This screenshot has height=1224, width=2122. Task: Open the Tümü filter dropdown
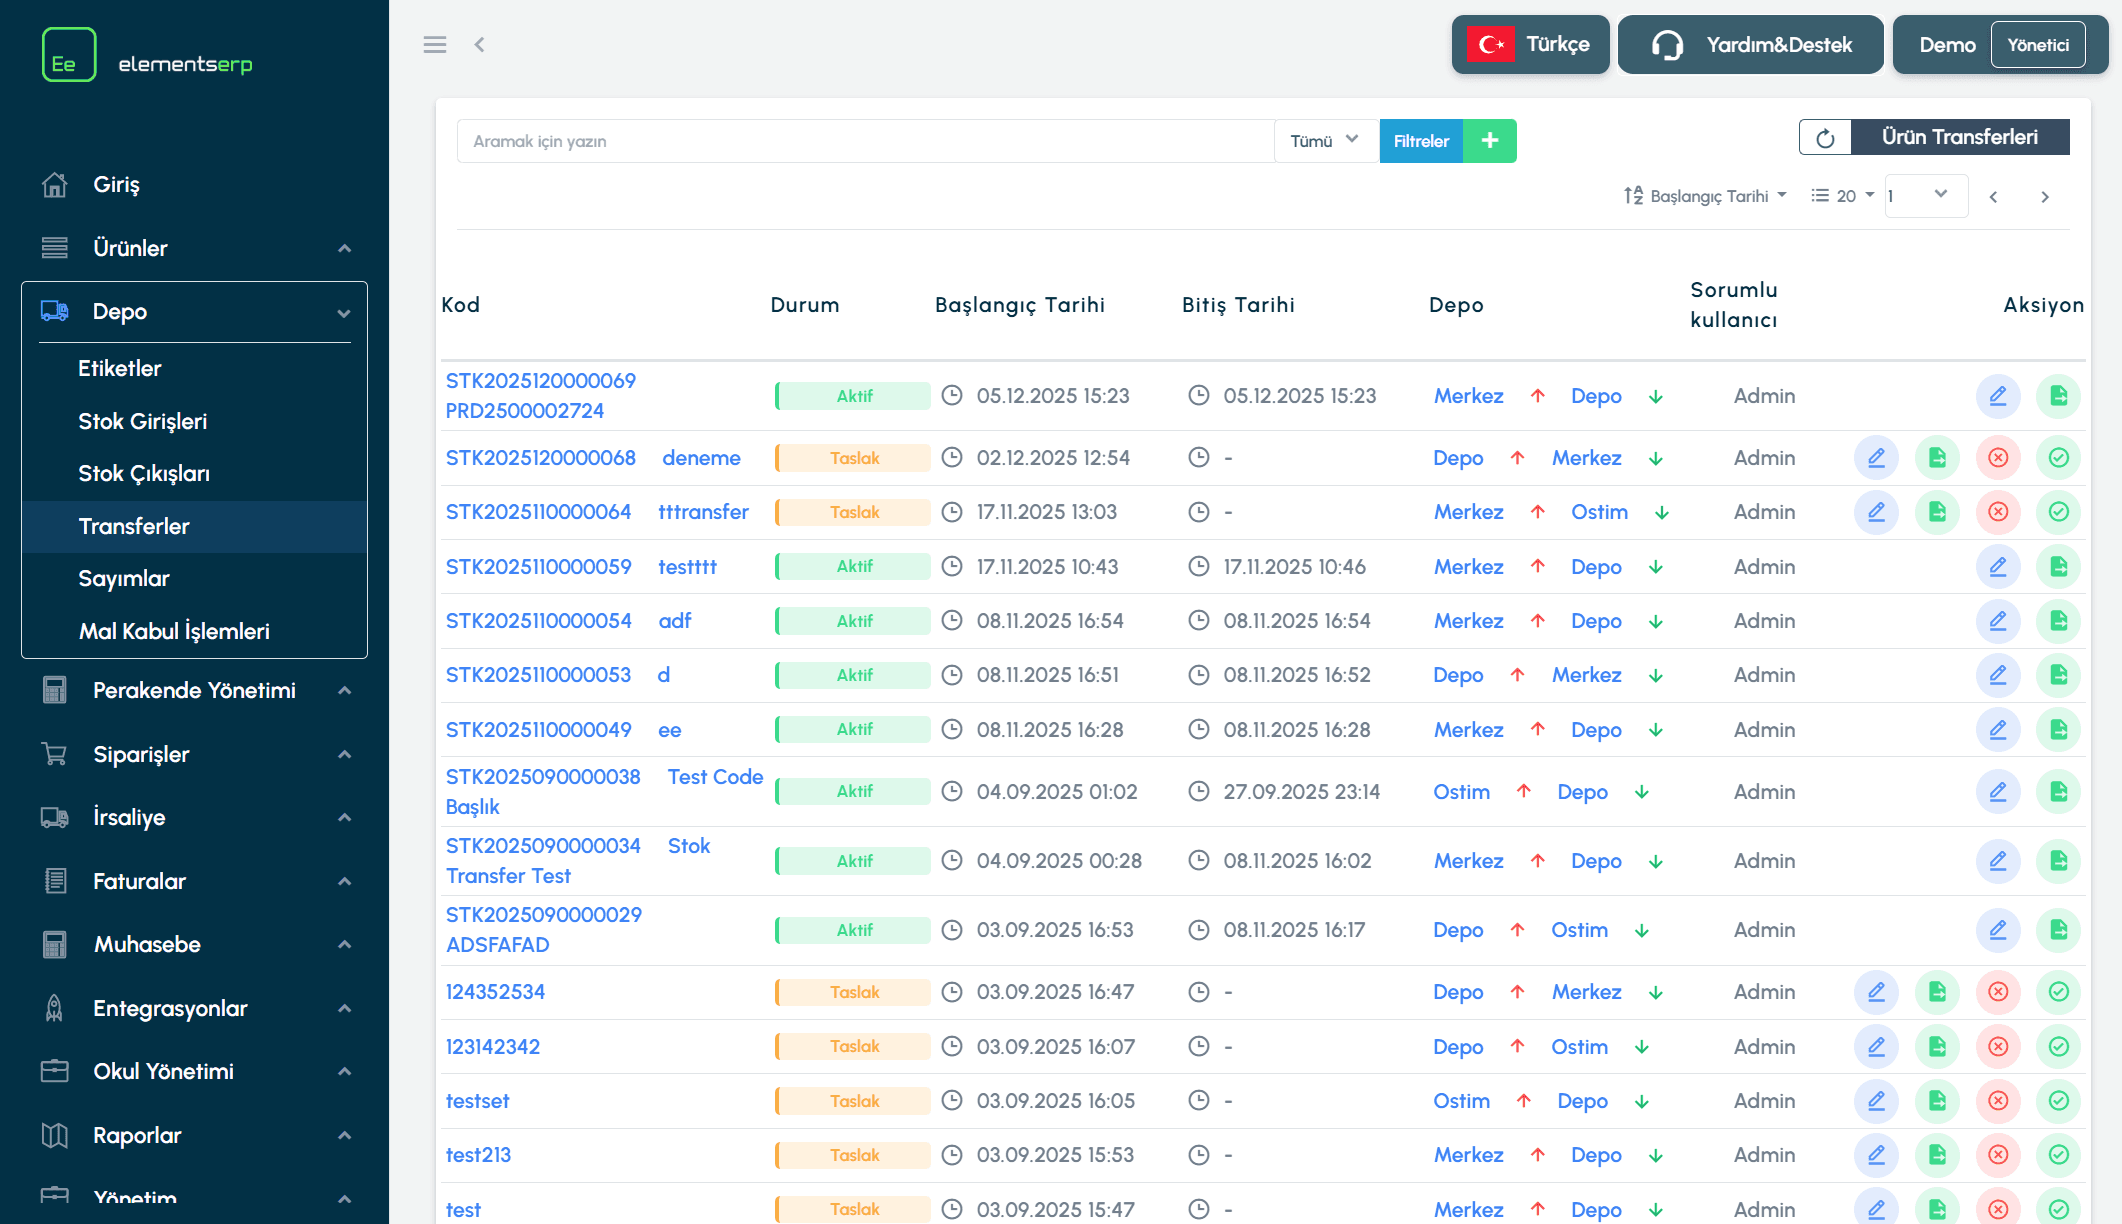[x=1324, y=141]
